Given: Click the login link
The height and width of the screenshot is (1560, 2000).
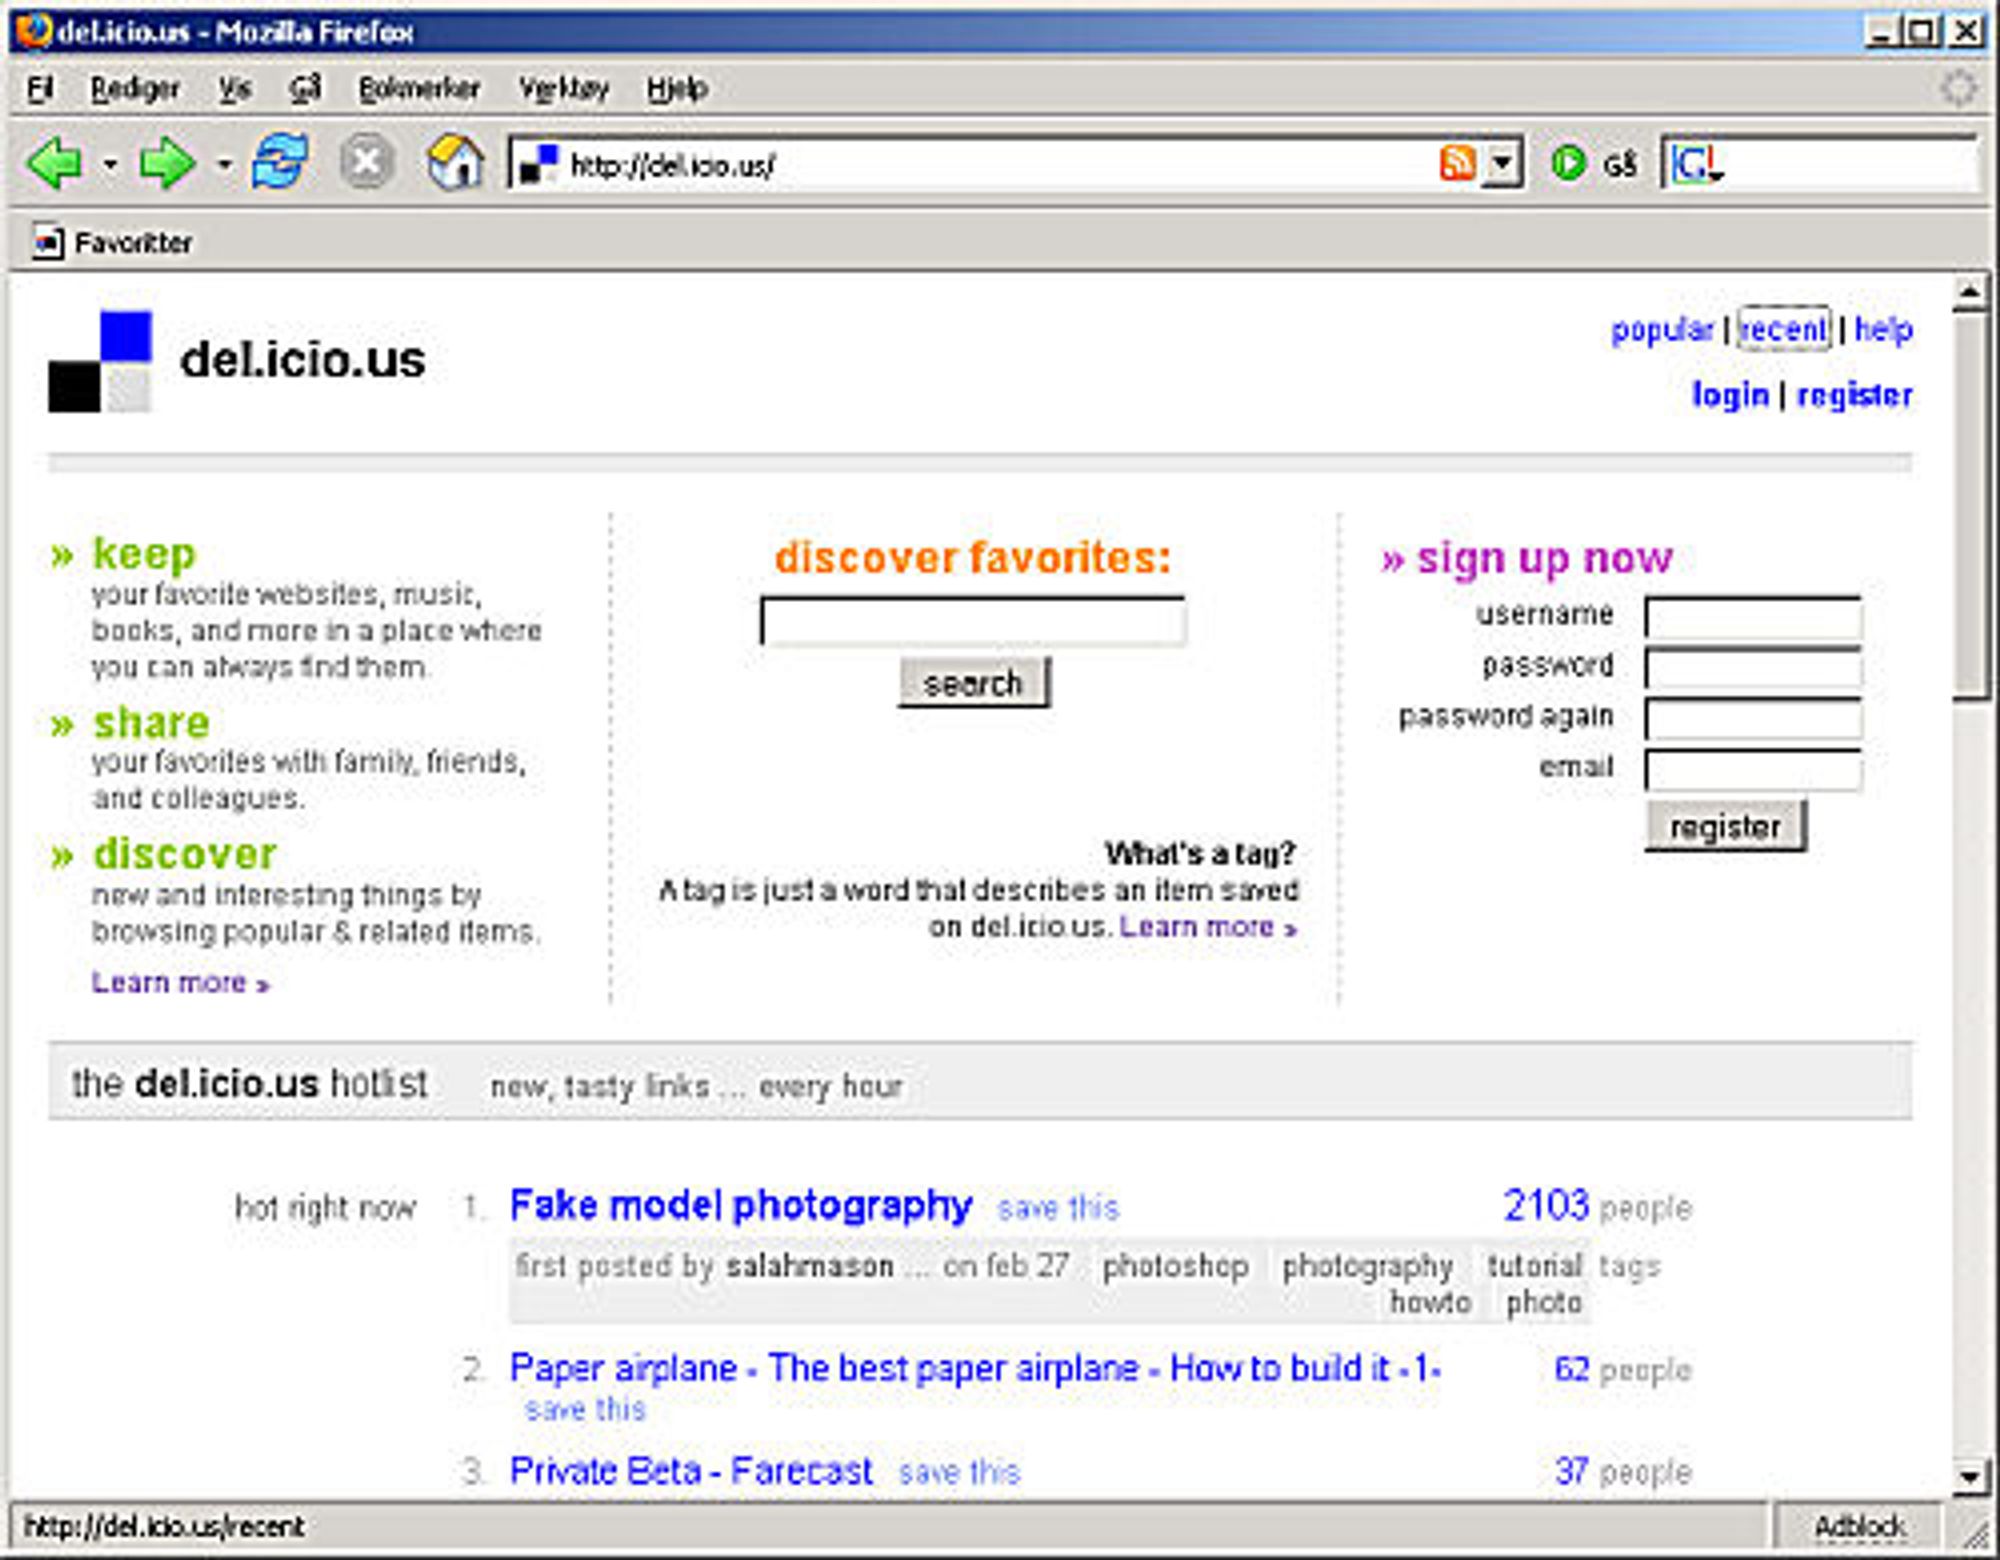Looking at the screenshot, I should (x=1730, y=395).
